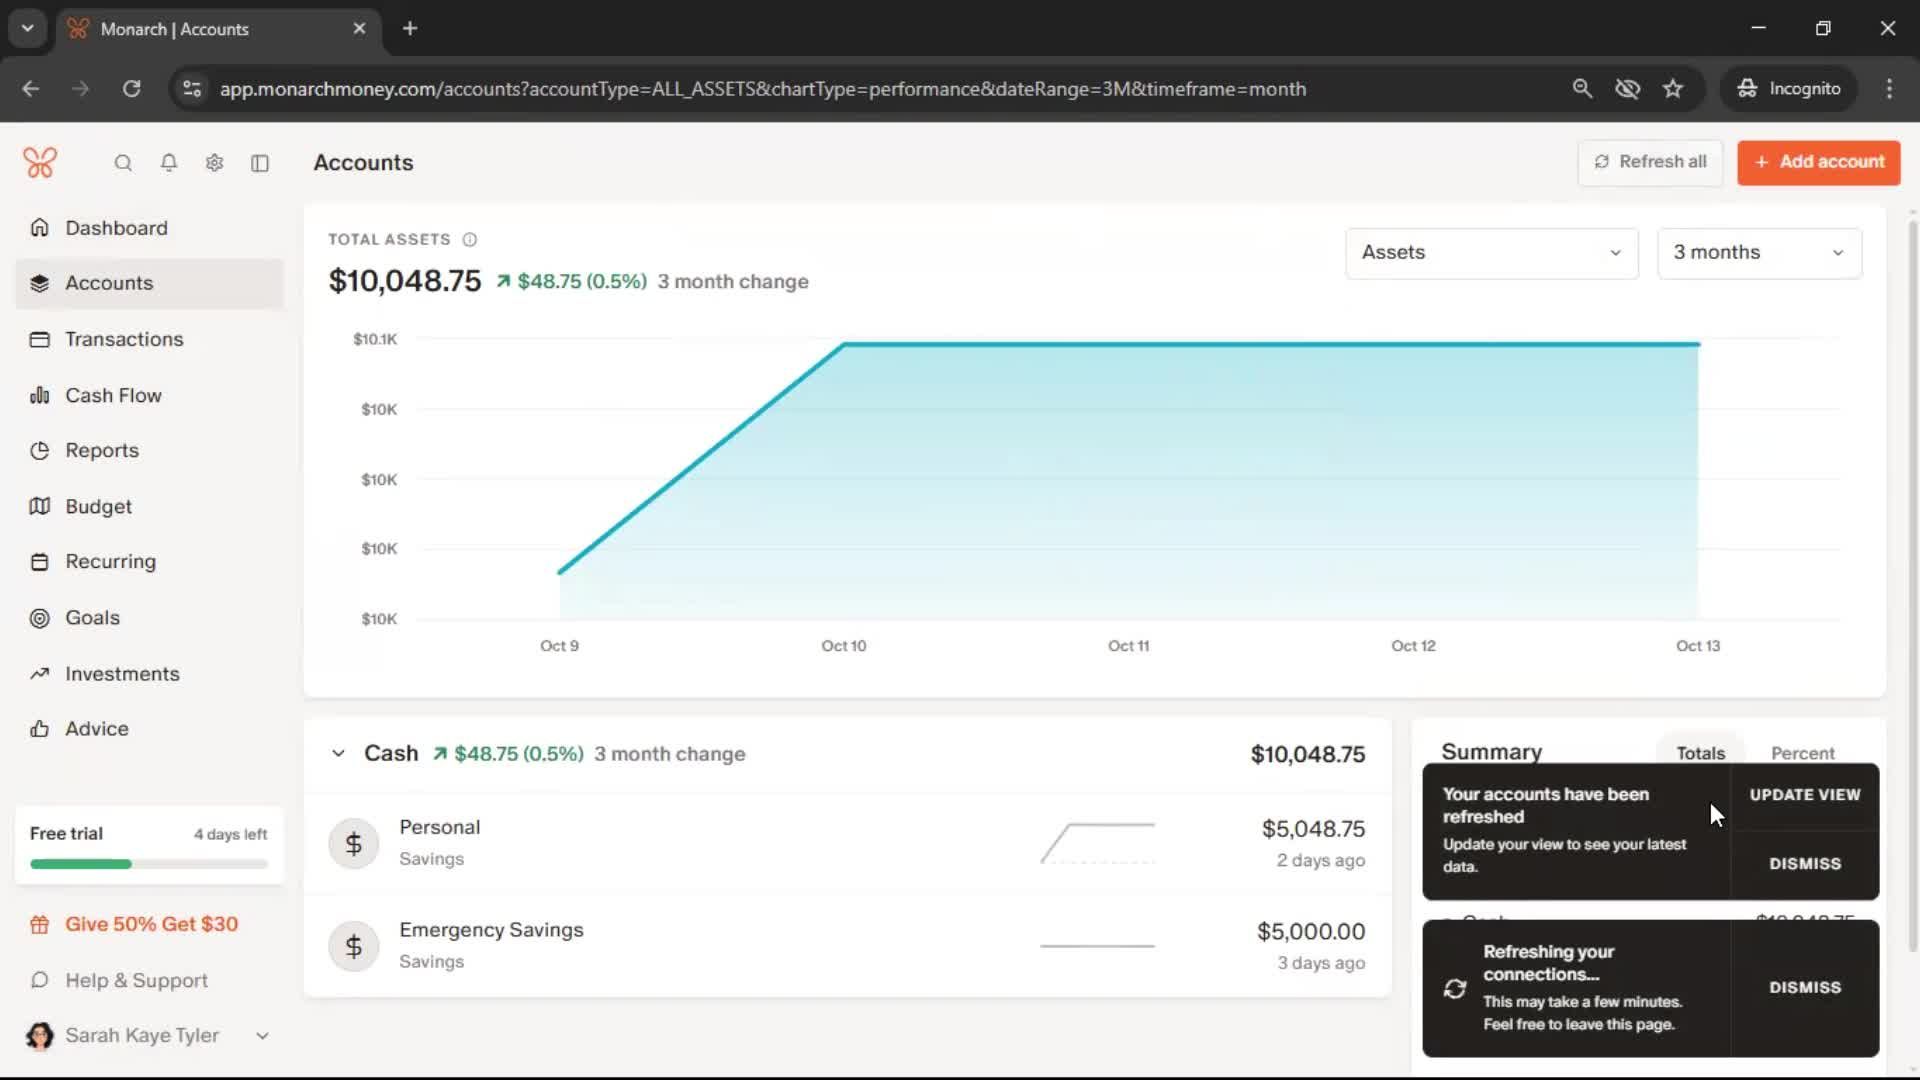
Task: Click the Personal savings dollar icon
Action: (353, 844)
